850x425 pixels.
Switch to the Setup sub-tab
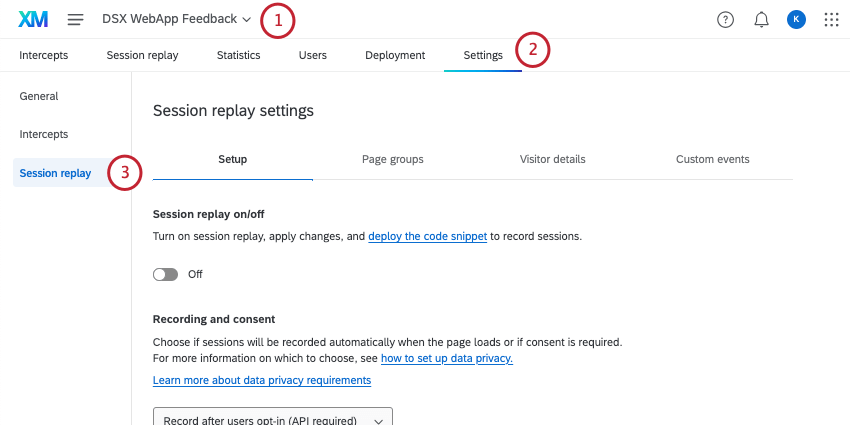tap(233, 159)
